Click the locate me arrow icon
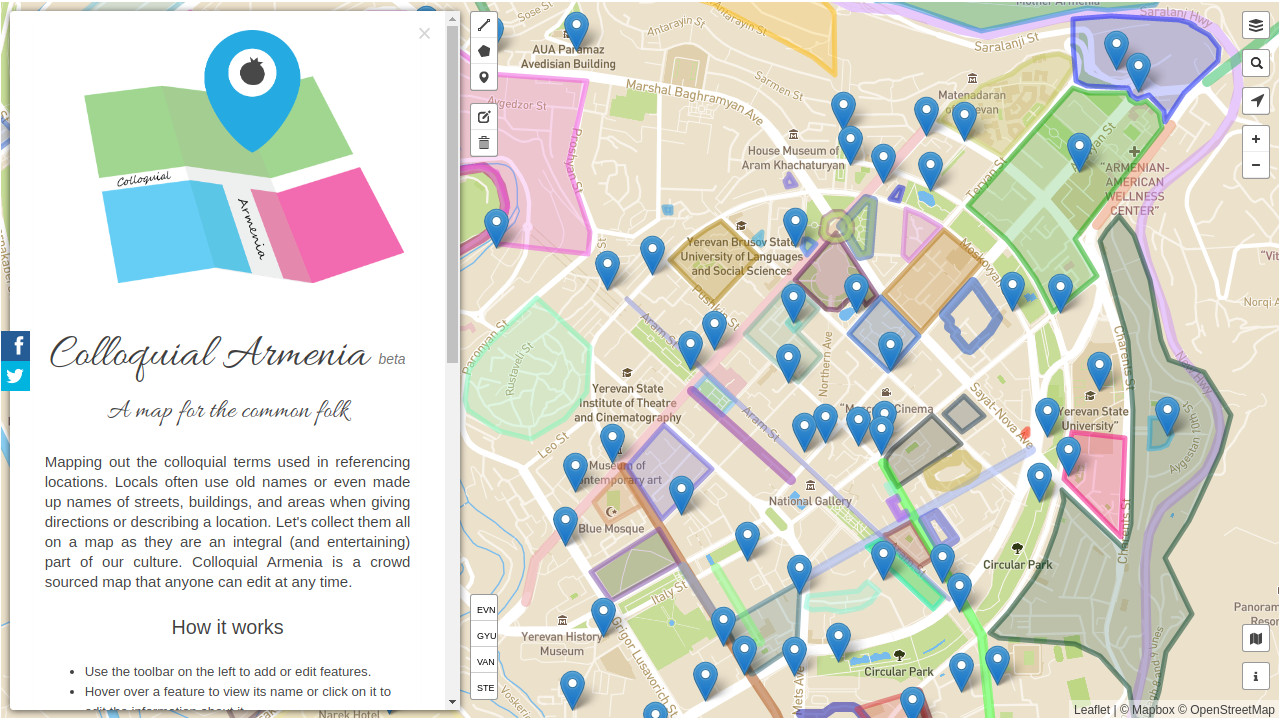Viewport: 1280px width, 720px height. (1256, 101)
